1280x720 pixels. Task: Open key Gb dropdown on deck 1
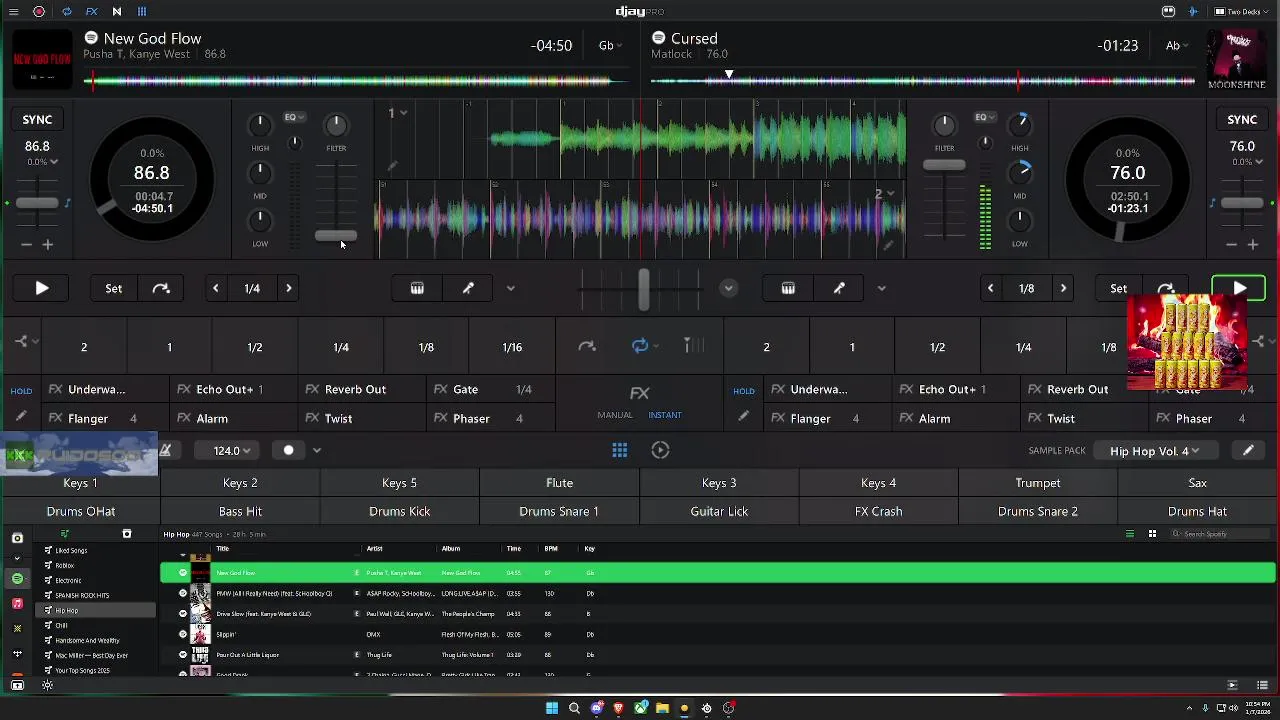[610, 45]
